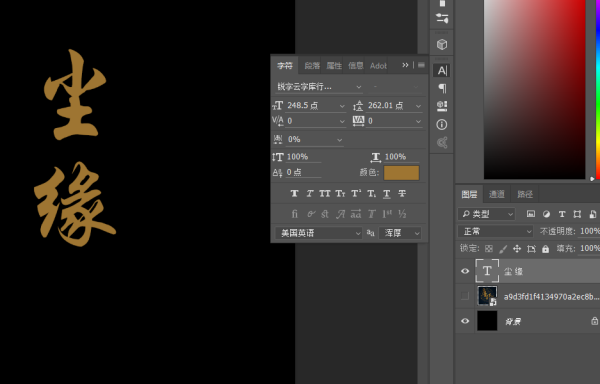Image resolution: width=600 pixels, height=384 pixels.
Task: Open the 3D panel cube icon
Action: pos(442,44)
